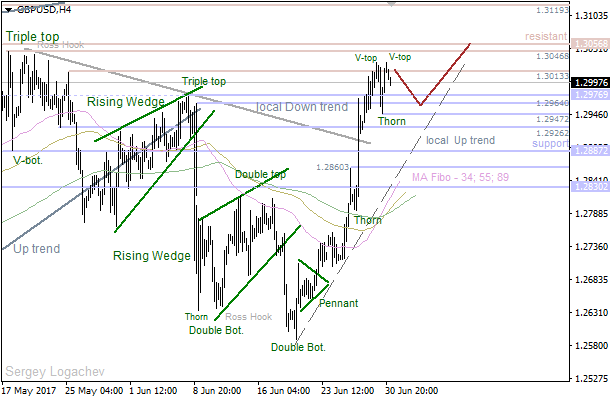The width and height of the screenshot is (610, 400).
Task: Click the dropdown triangle beside GBPUSD,H4
Action: click(8, 9)
